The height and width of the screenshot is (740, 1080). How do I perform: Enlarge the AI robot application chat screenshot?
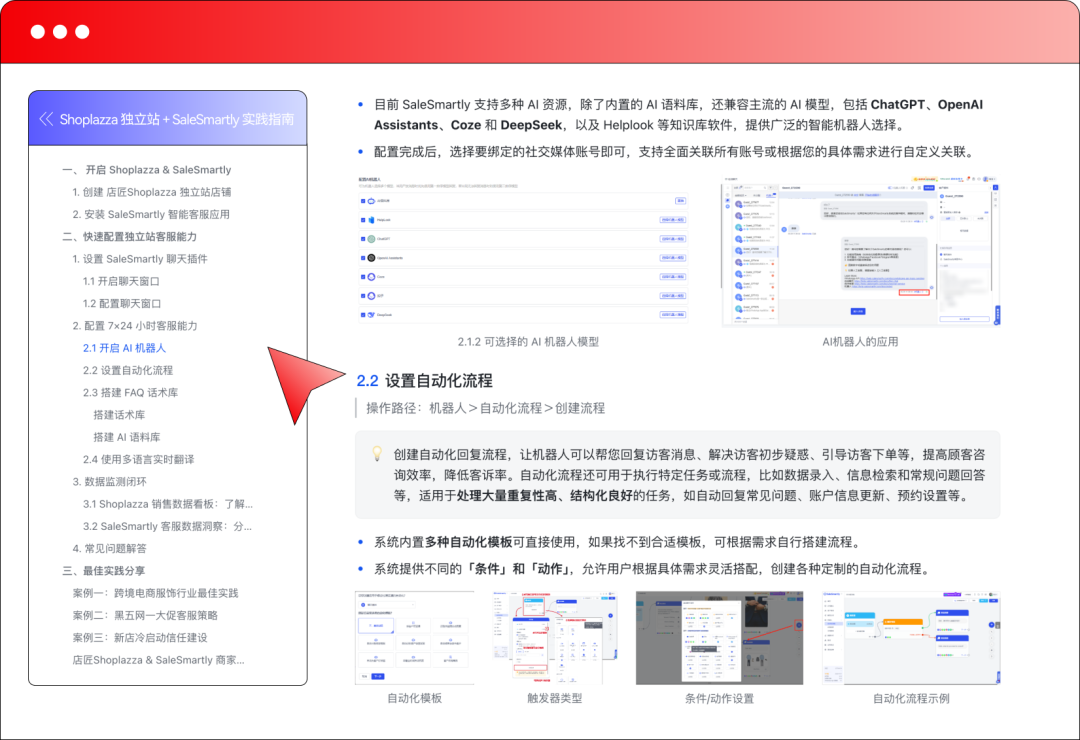(860, 250)
